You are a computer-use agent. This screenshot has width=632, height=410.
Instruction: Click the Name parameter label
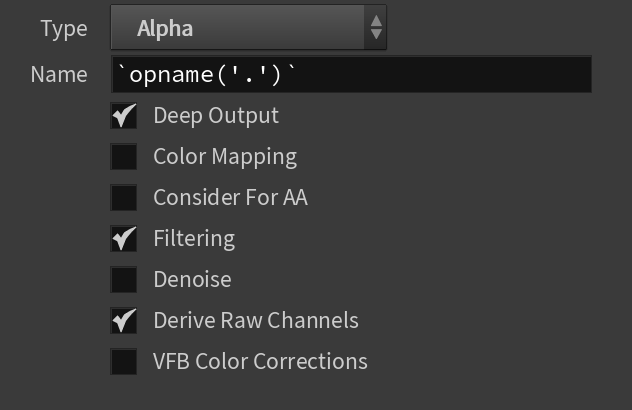tap(59, 75)
